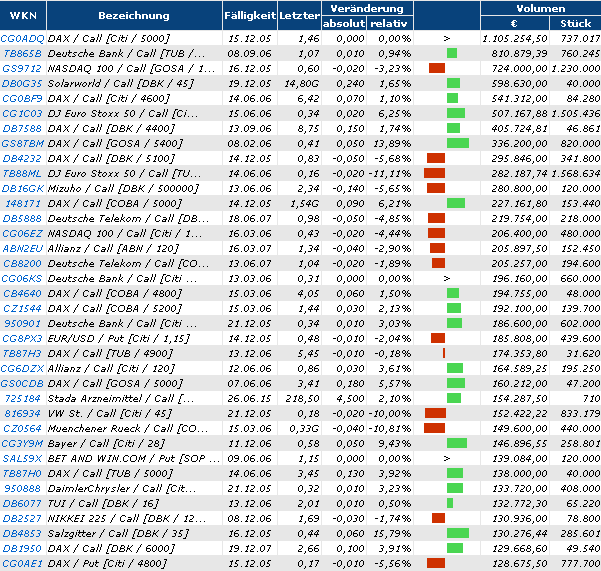Open the DB0G35 Solarworld WKN link

22,84
